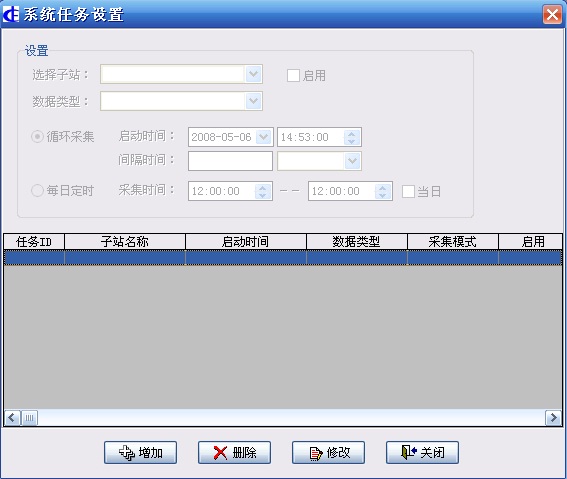Click the 间隔时间 text input field
Image resolution: width=567 pixels, height=479 pixels.
[x=230, y=161]
